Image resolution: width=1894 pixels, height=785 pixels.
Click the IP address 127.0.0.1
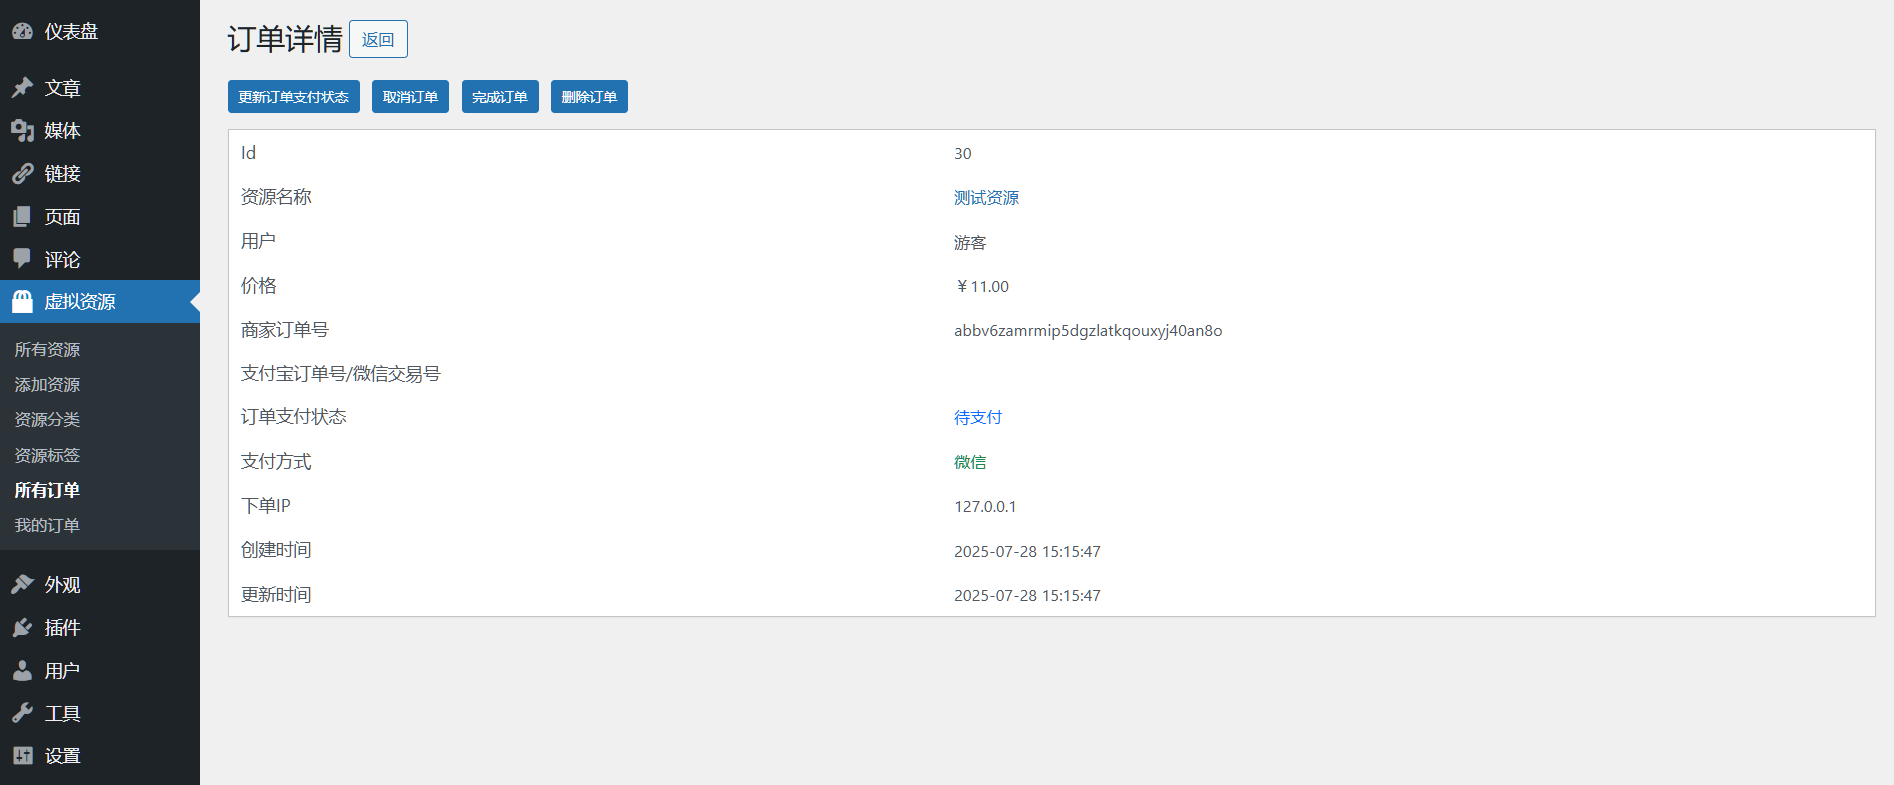coord(985,507)
